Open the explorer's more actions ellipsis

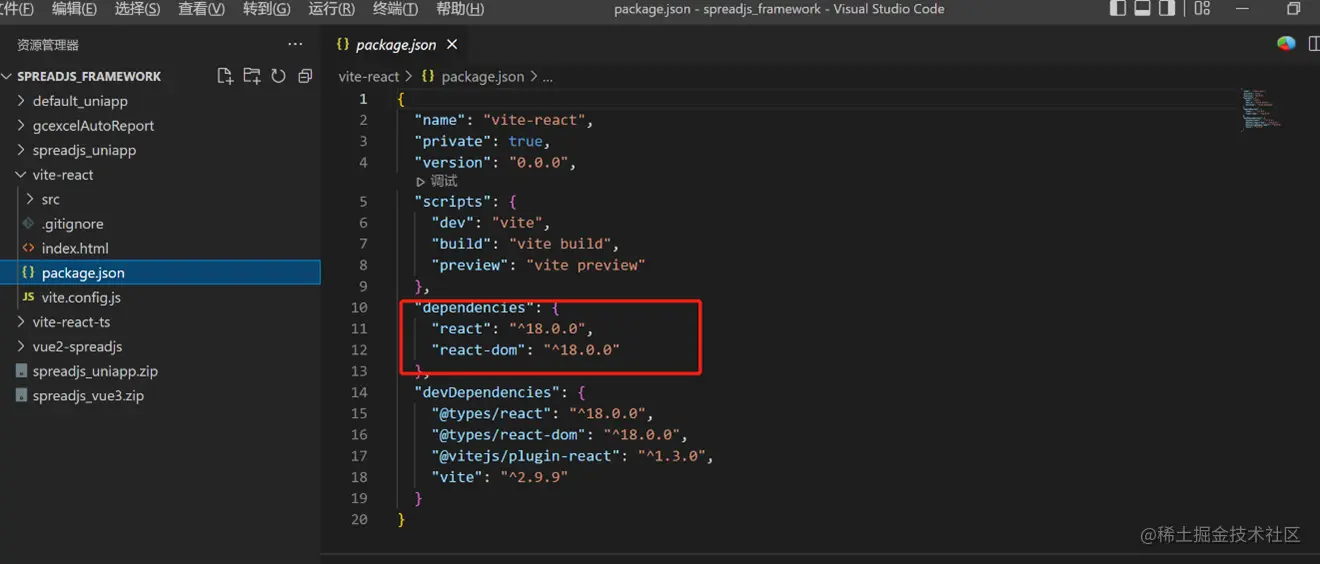[295, 44]
